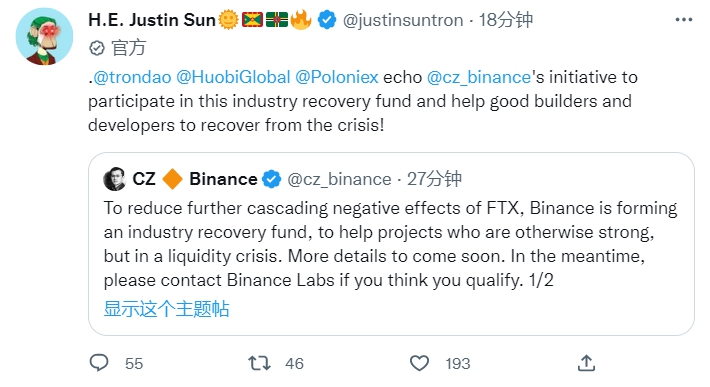Click Justin Sun's blue verified badge
This screenshot has height=387, width=710.
326,20
